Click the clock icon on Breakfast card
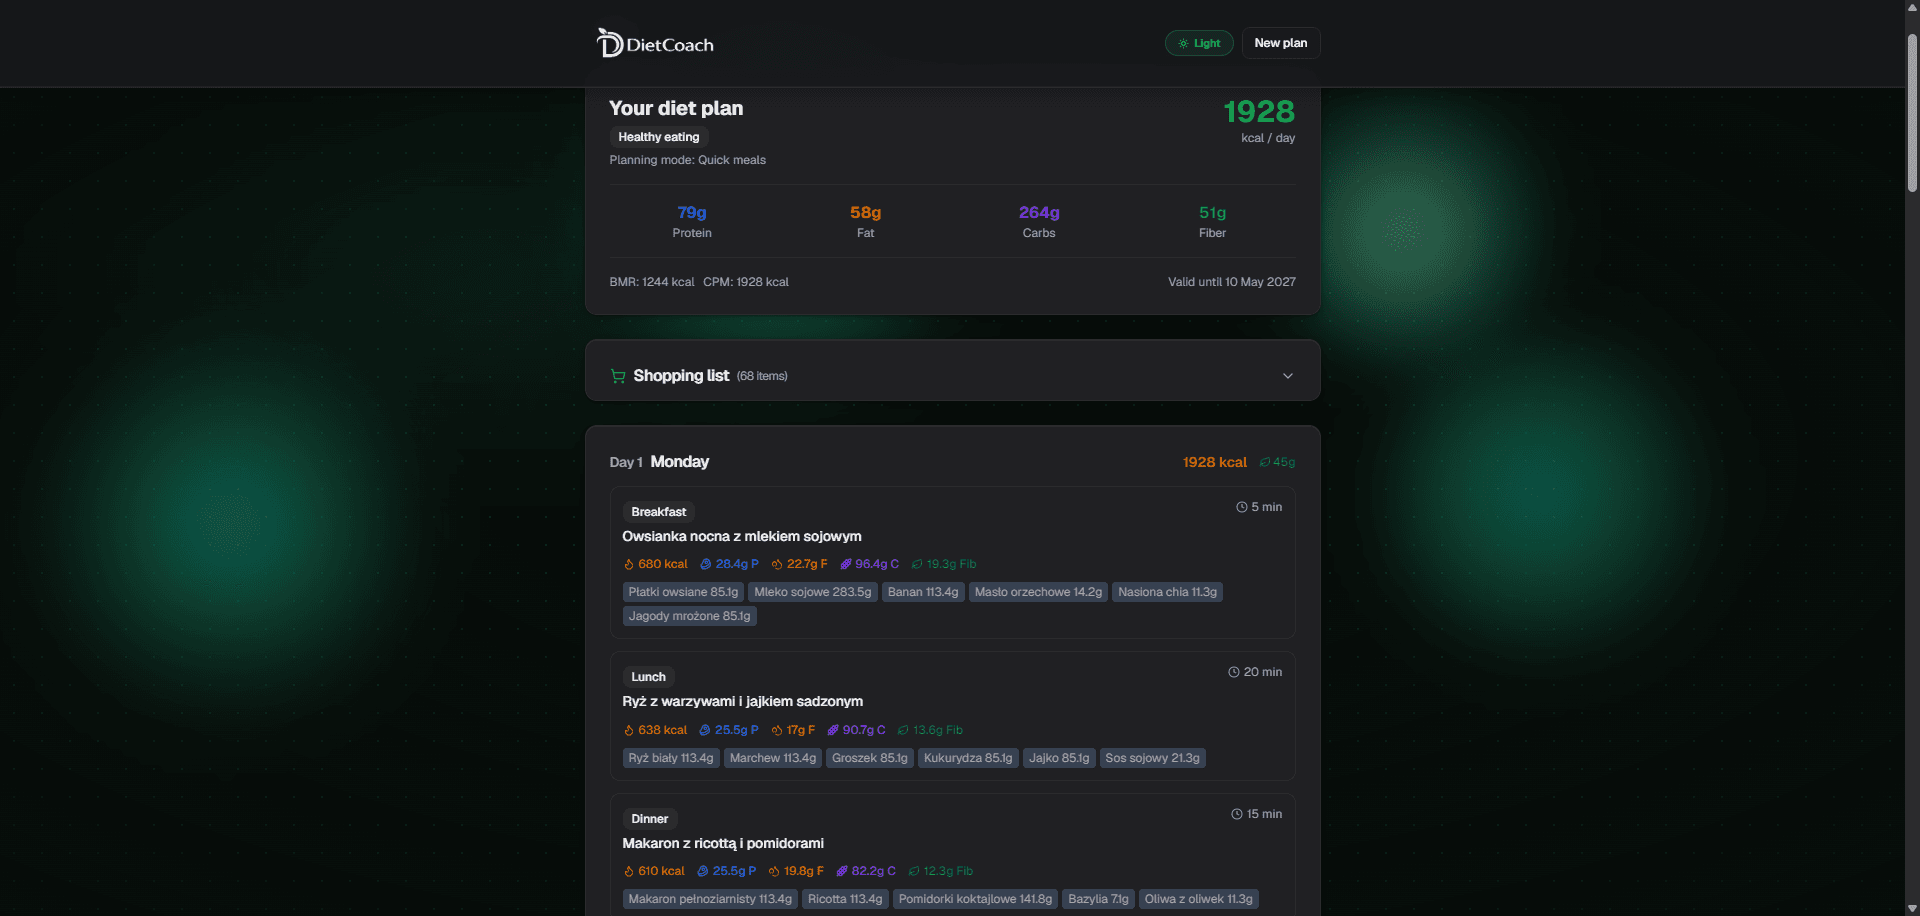This screenshot has width=1920, height=916. click(1241, 507)
